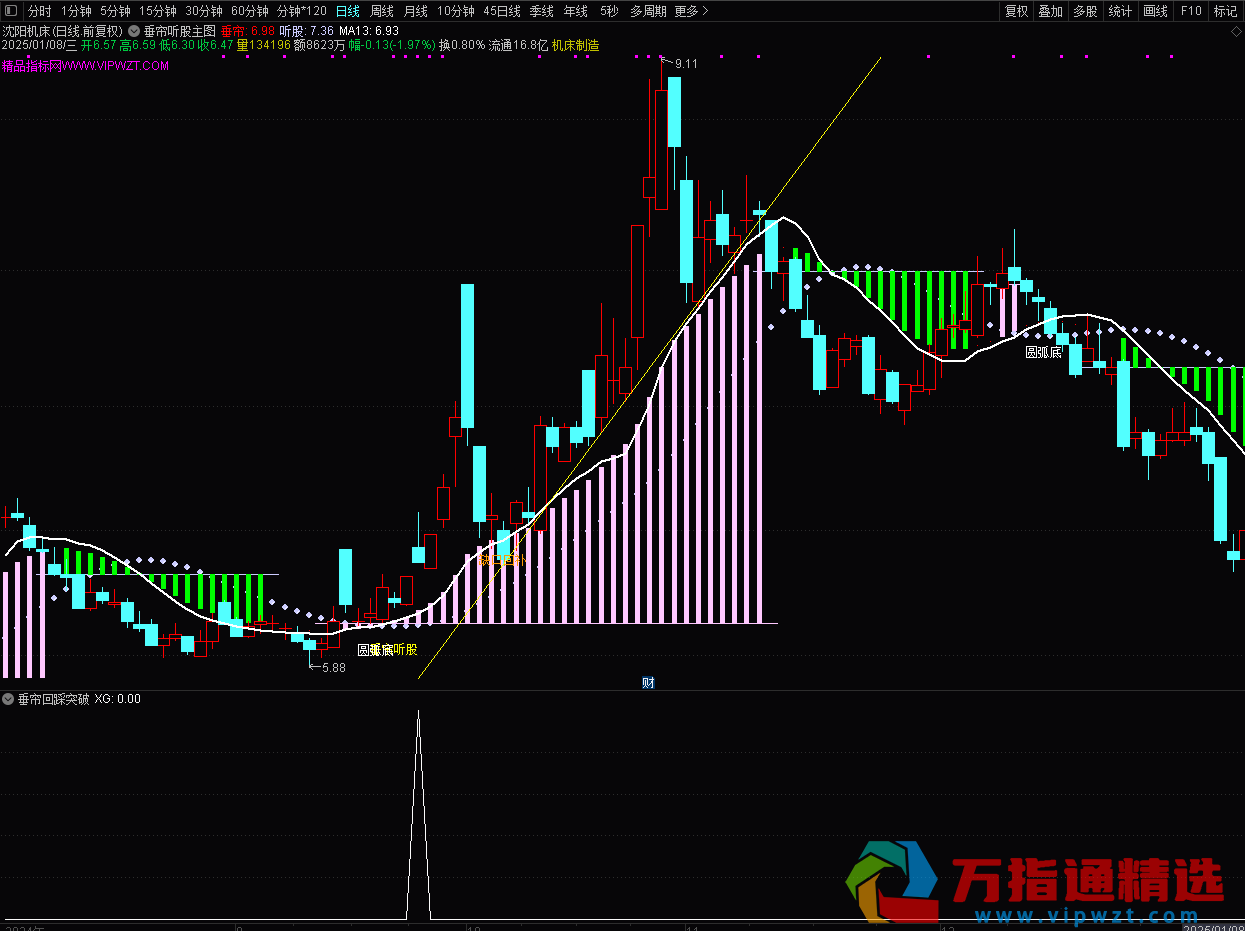Click the 9.11 high price label
The height and width of the screenshot is (931, 1245).
pyautogui.click(x=686, y=64)
